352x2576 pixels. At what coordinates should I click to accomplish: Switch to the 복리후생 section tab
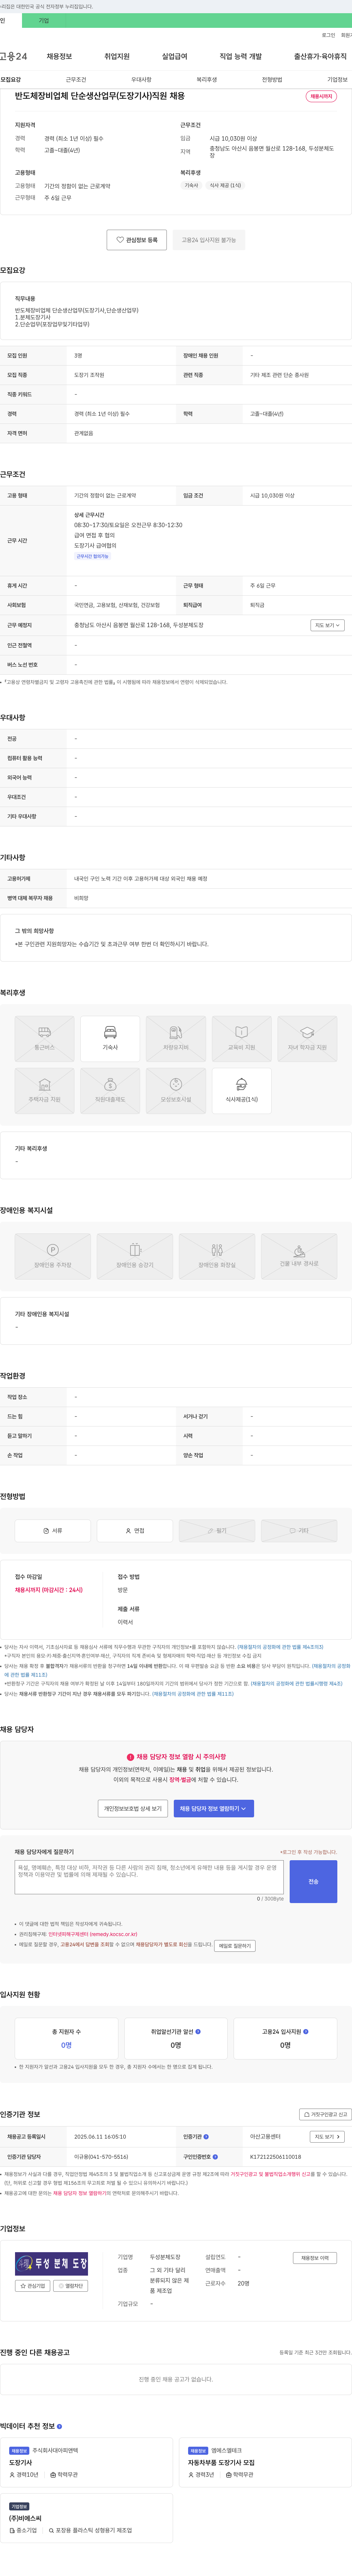tap(207, 79)
